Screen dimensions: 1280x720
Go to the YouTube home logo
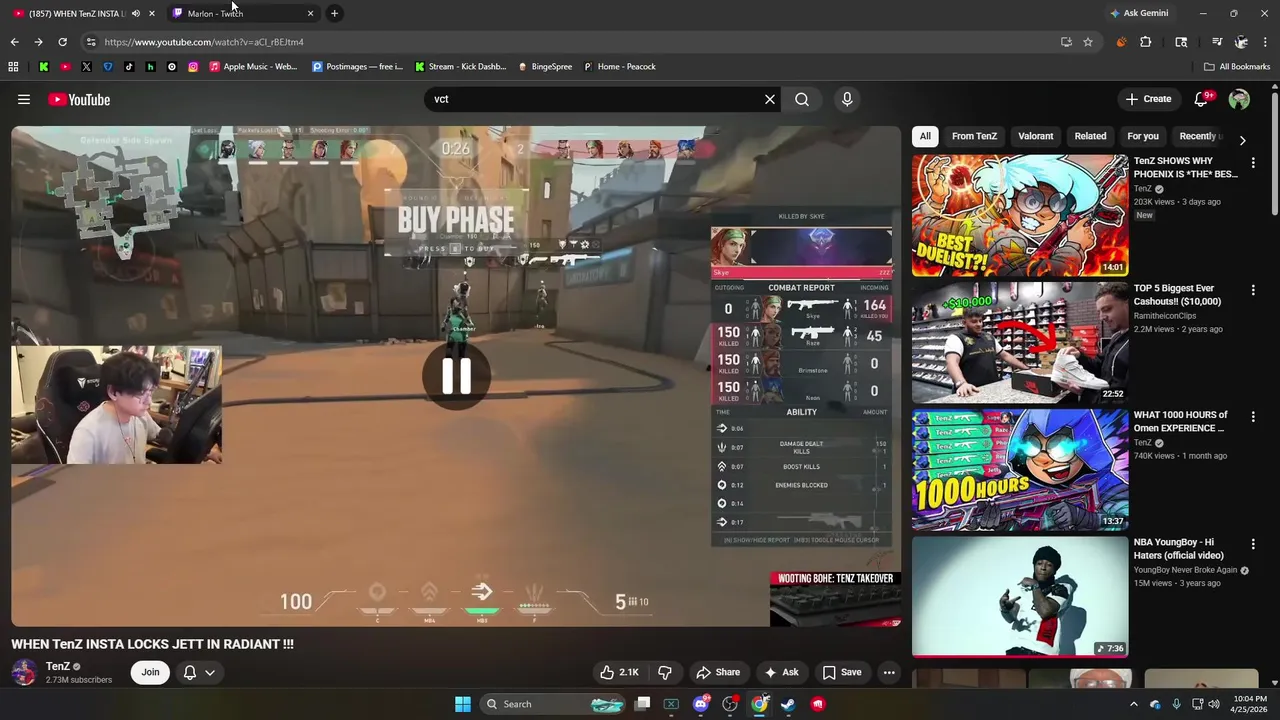click(x=79, y=99)
